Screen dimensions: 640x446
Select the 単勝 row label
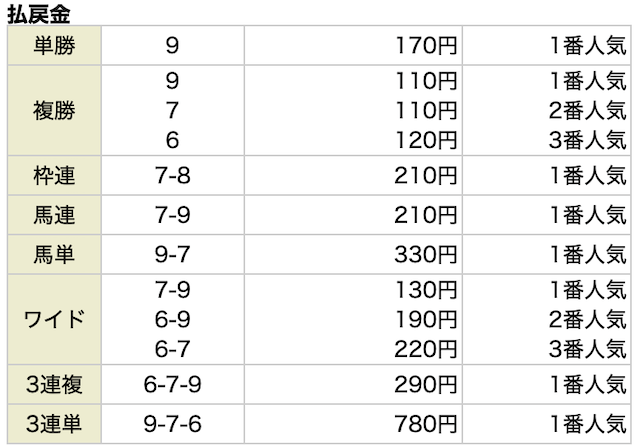[x=53, y=46]
